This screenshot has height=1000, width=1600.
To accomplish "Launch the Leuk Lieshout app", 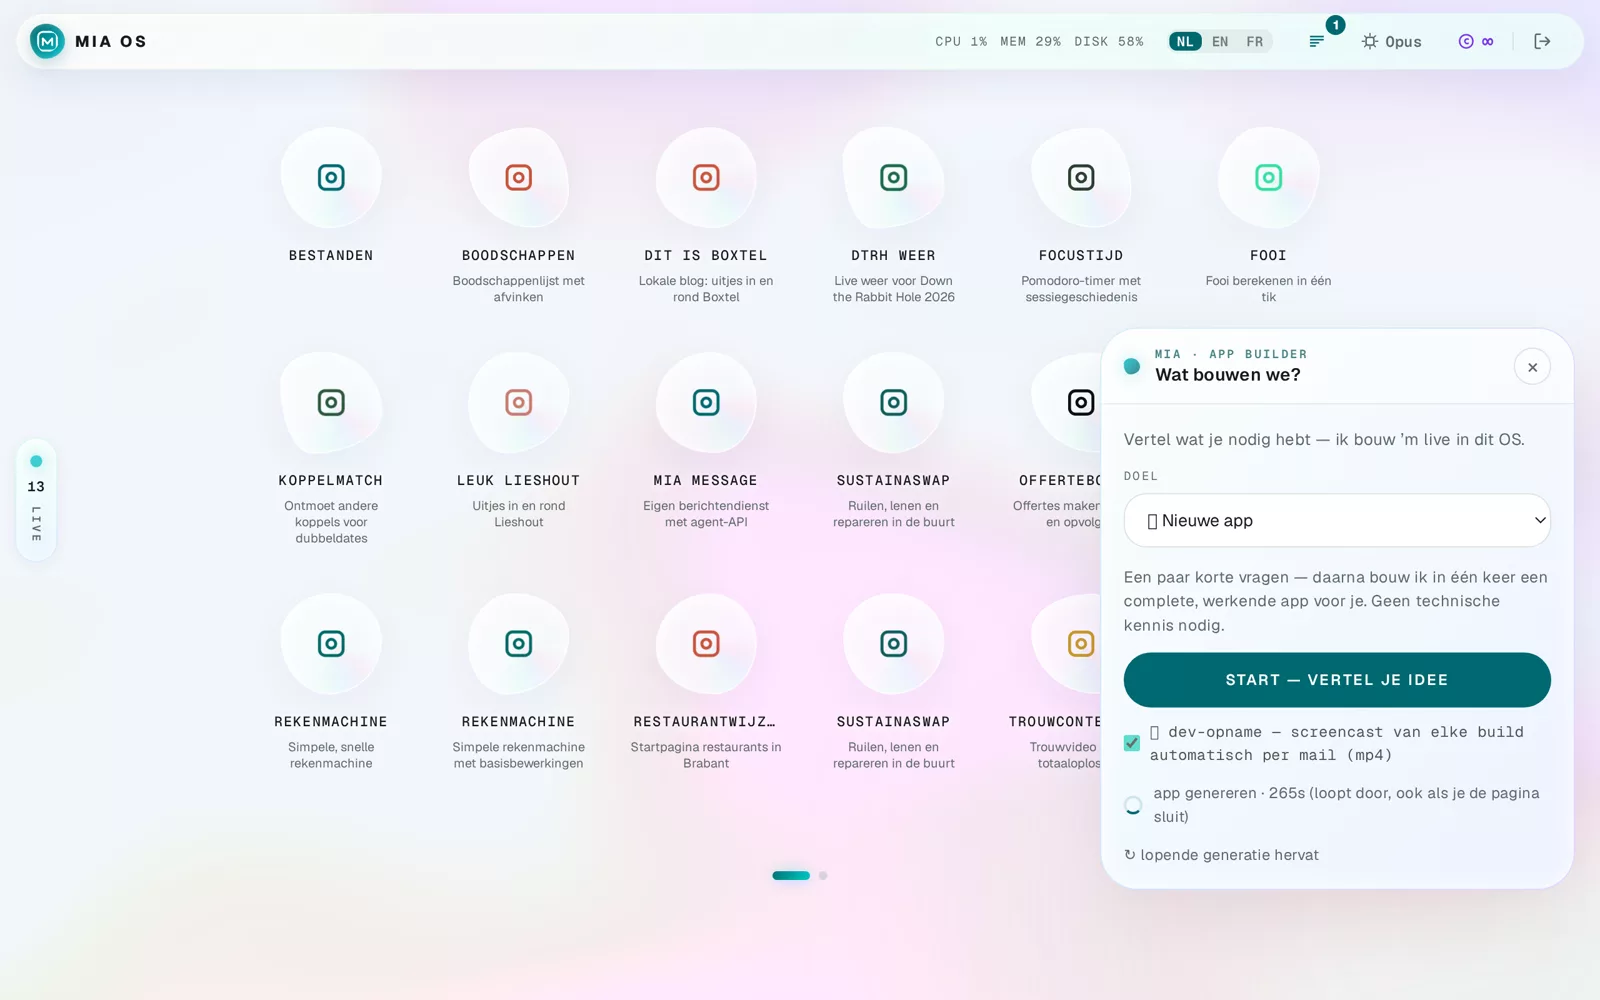I will tap(518, 403).
